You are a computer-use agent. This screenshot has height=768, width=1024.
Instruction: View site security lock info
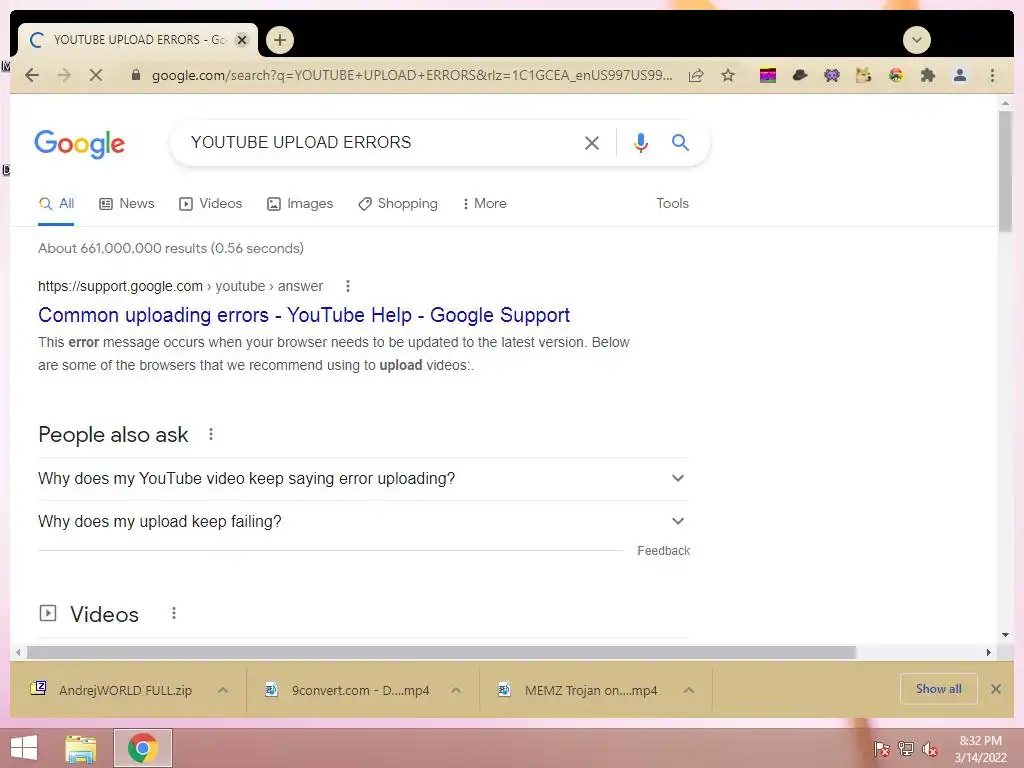(x=136, y=75)
